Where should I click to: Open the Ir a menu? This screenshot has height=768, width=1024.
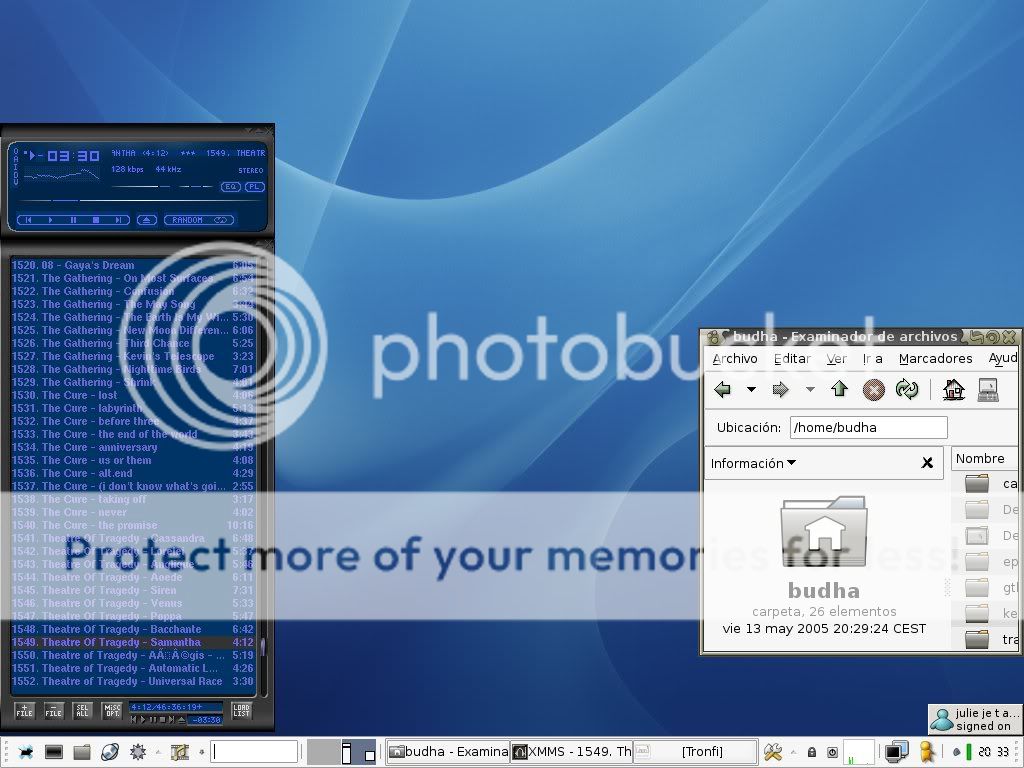(x=872, y=359)
